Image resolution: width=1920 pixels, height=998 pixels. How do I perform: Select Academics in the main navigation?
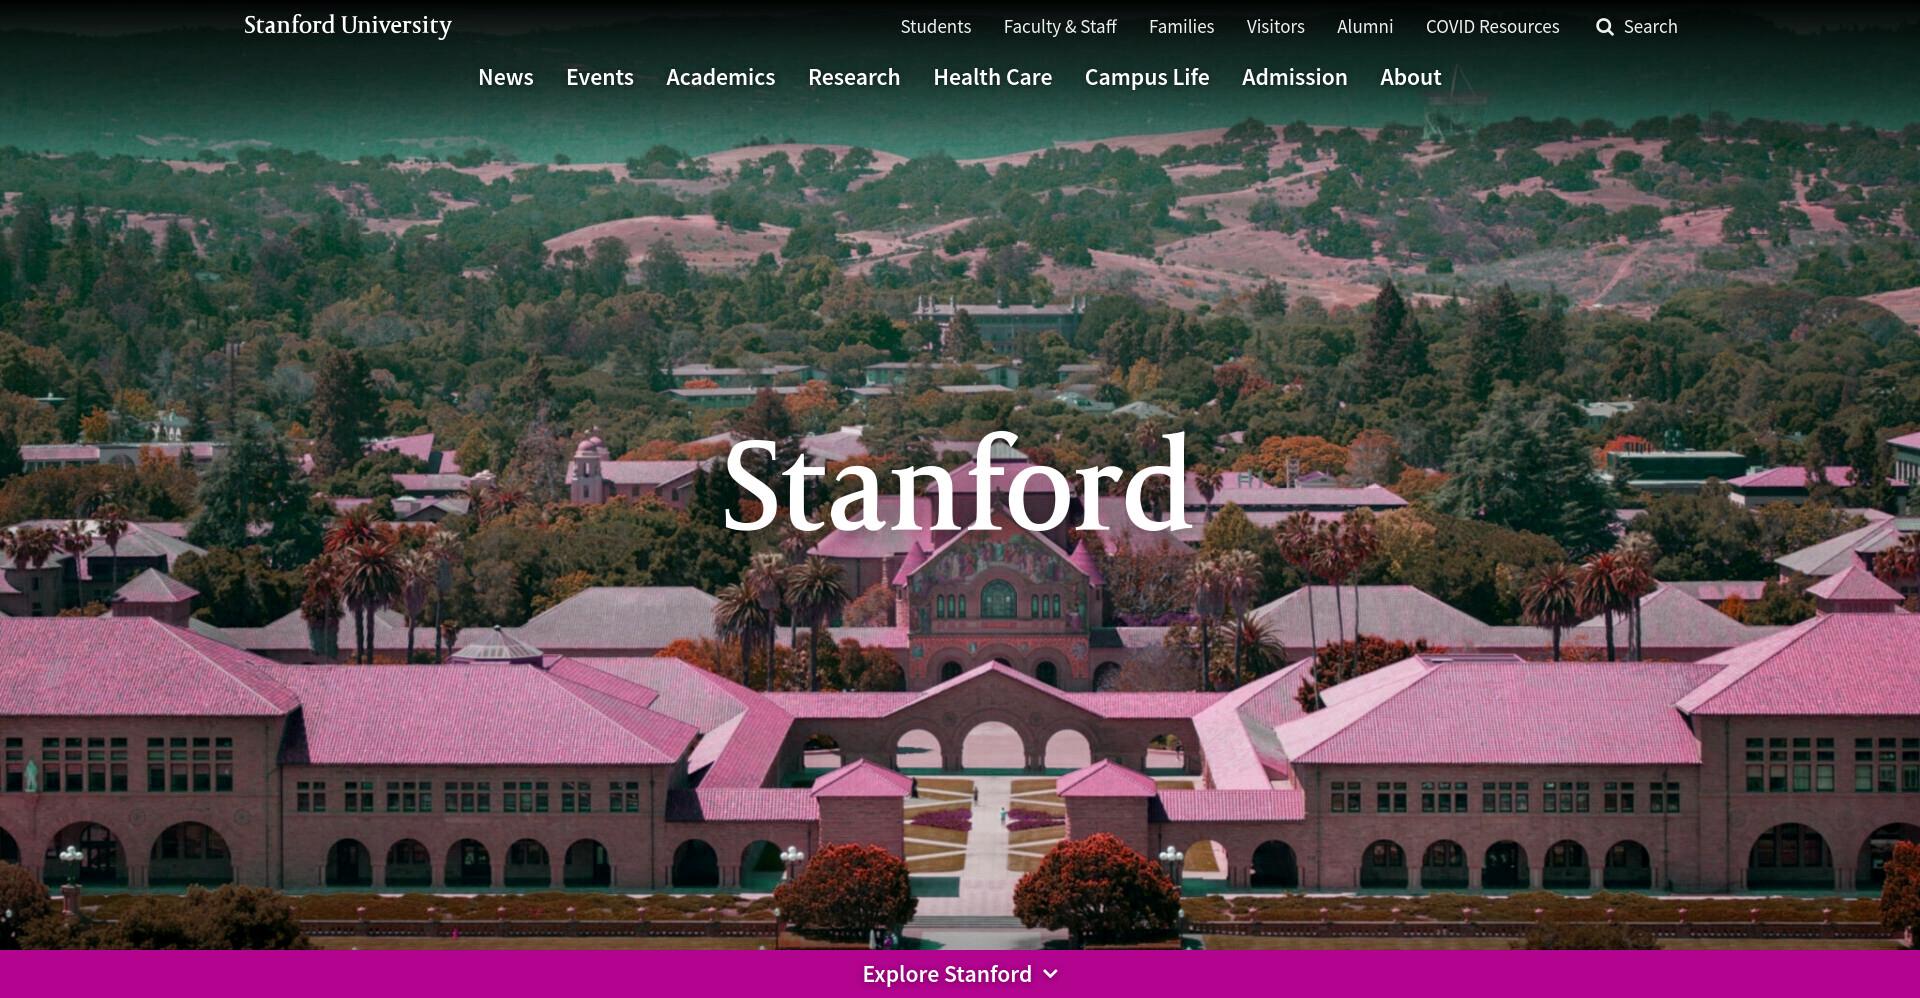721,77
